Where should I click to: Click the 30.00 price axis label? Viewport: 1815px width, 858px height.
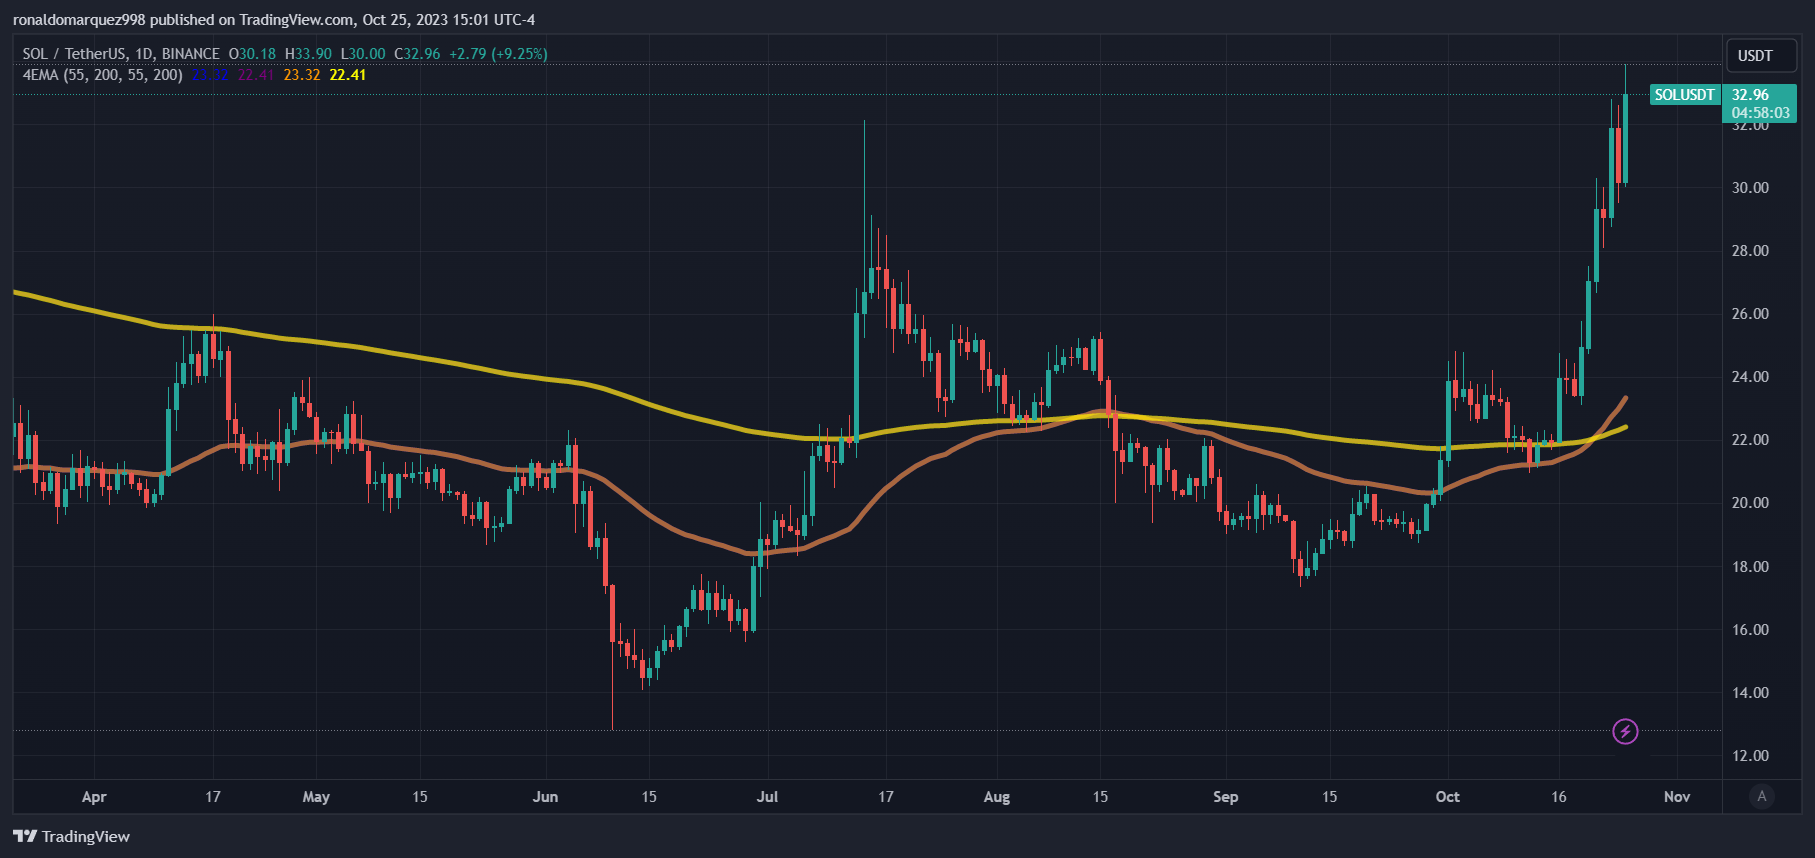[x=1750, y=188]
